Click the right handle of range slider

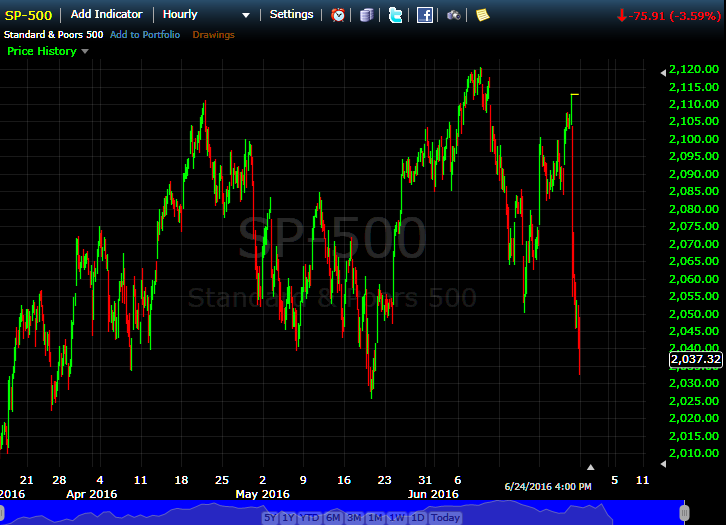click(684, 512)
